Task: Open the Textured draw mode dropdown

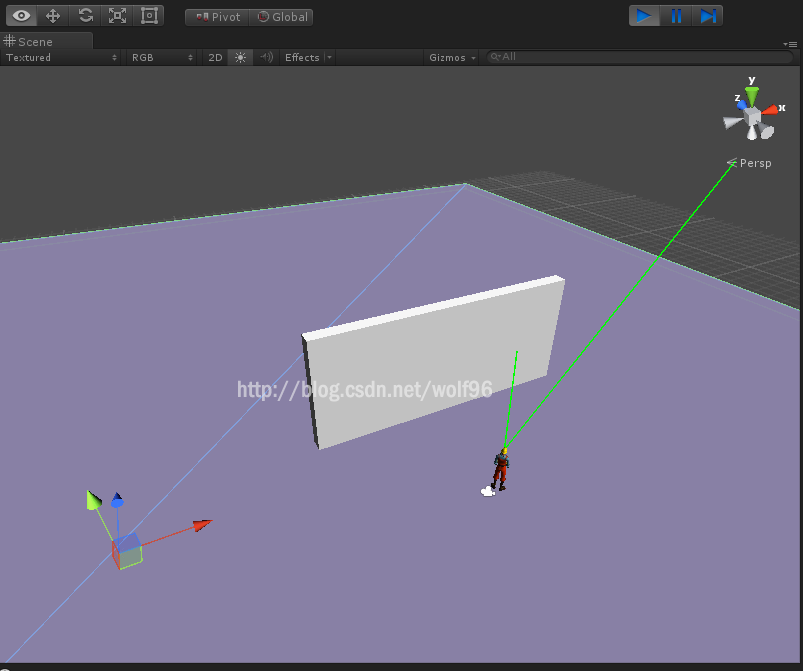Action: coord(61,57)
